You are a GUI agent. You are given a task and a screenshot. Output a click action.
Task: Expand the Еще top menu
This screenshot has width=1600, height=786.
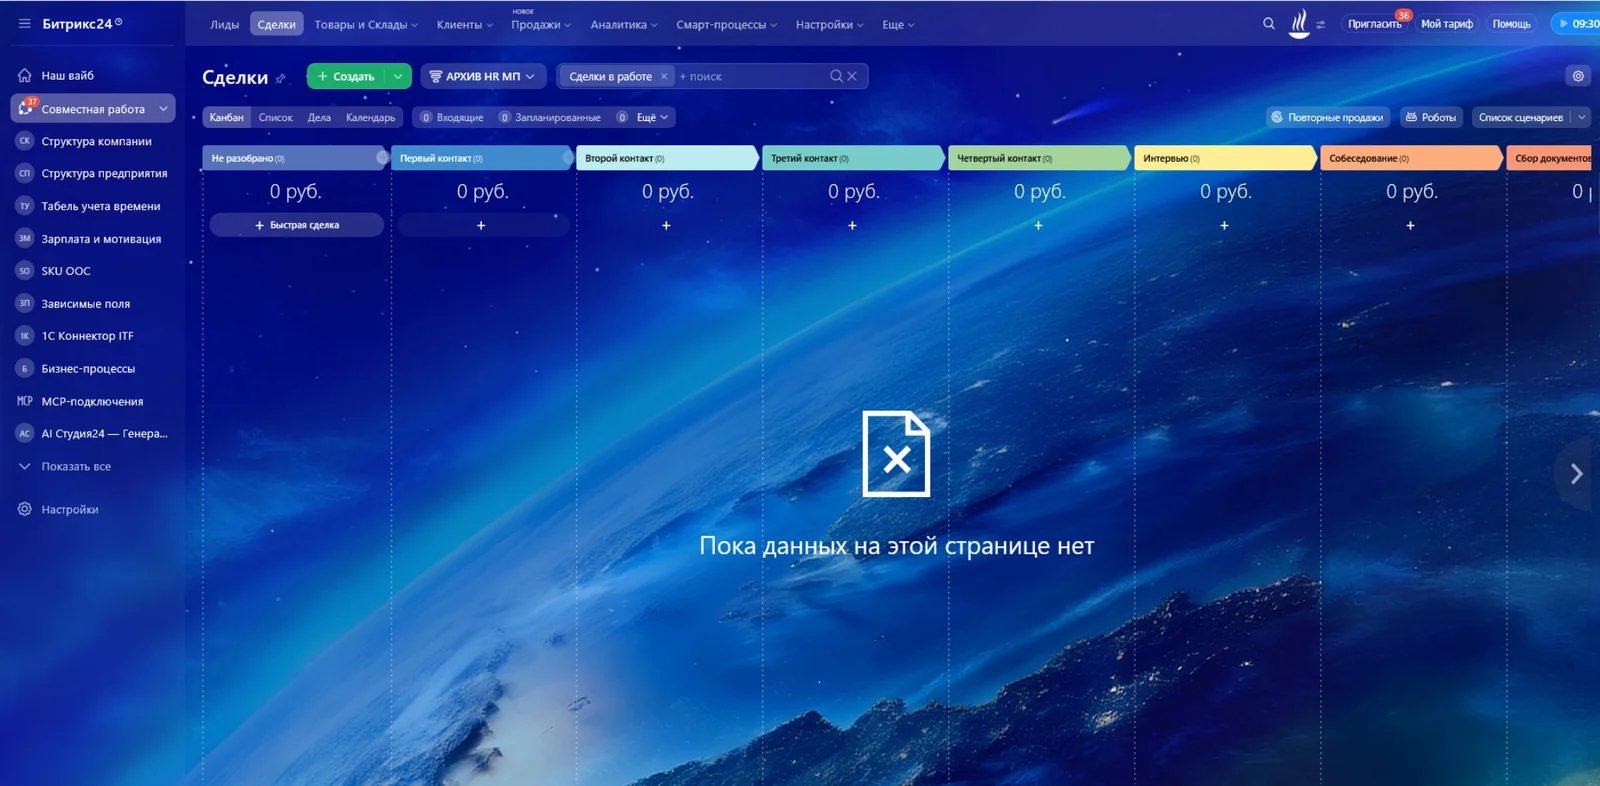tap(898, 24)
